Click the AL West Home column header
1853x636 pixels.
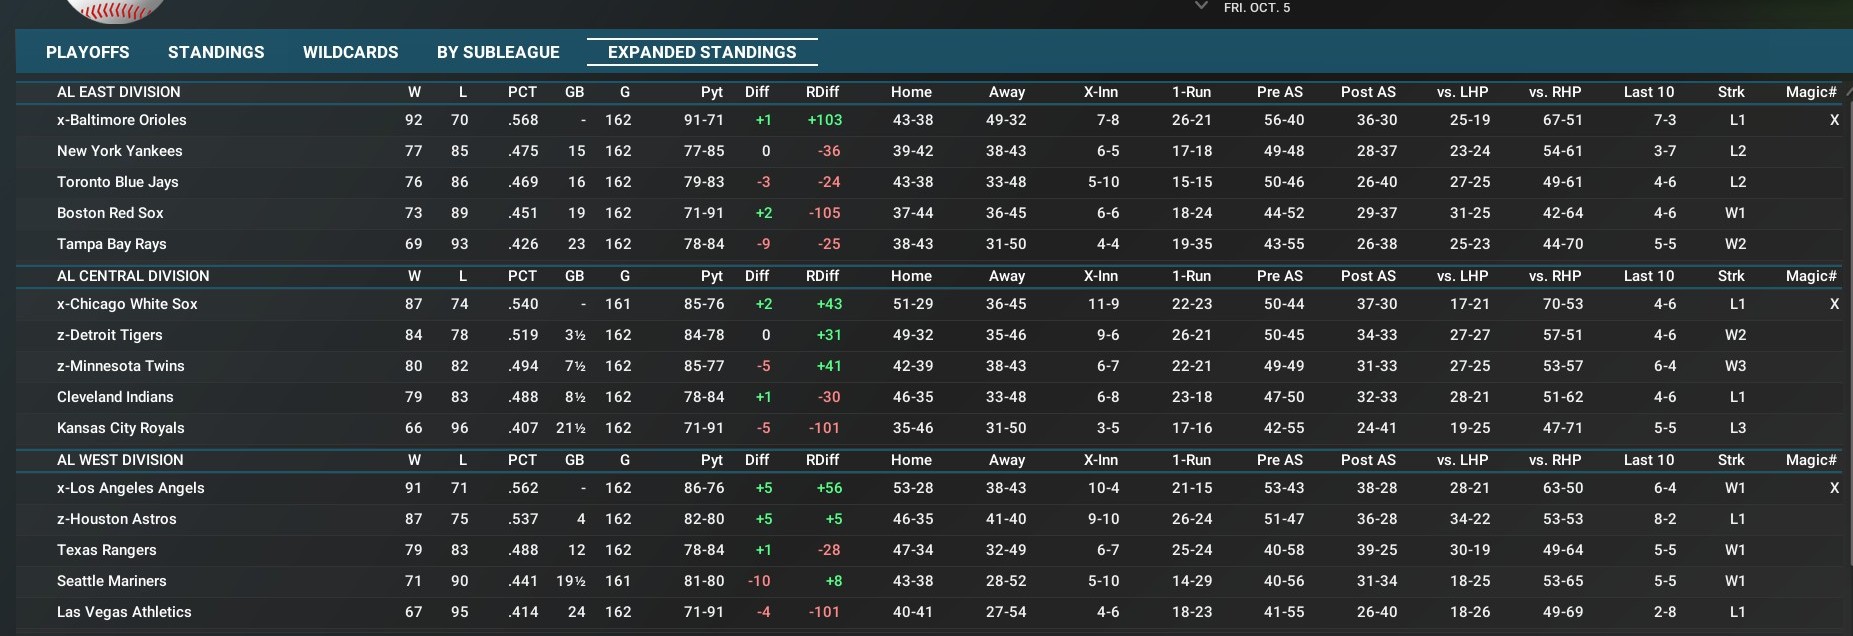[911, 460]
